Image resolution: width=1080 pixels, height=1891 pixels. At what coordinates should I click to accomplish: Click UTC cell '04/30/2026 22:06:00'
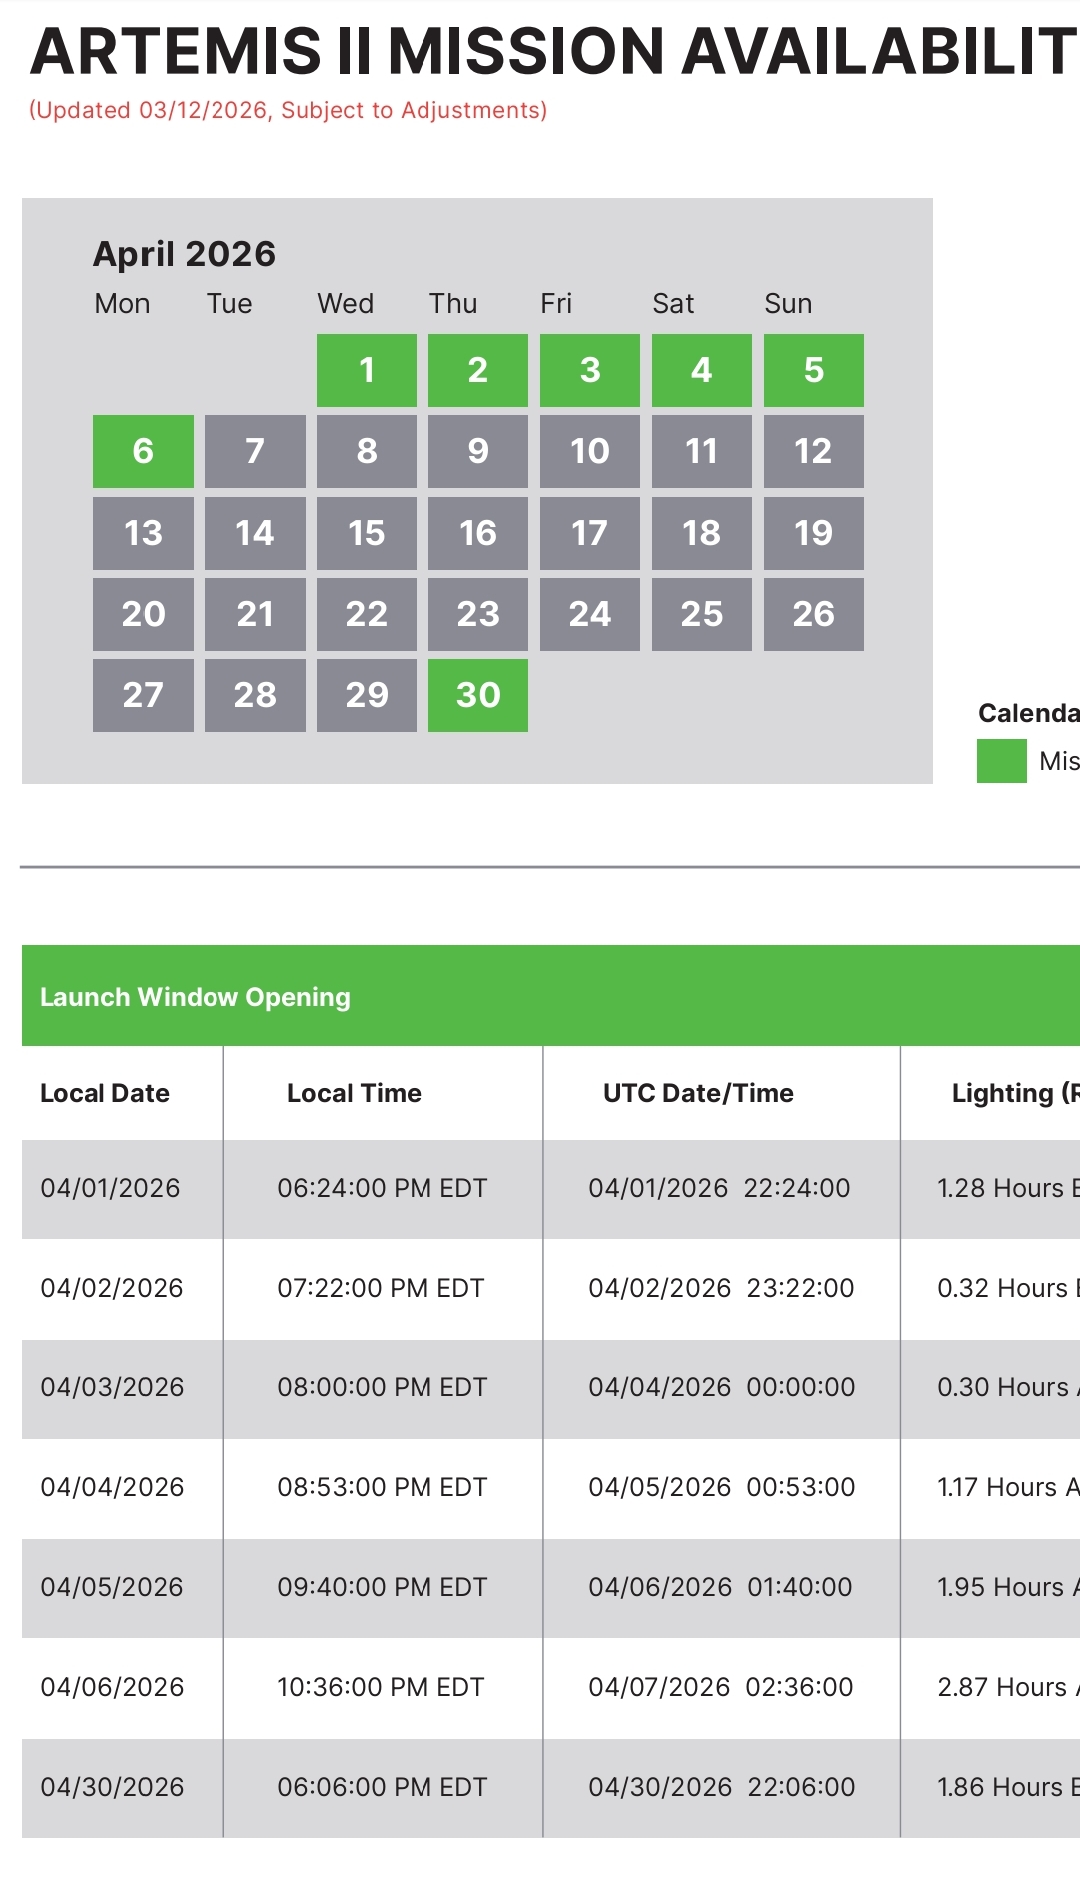[x=722, y=1787]
